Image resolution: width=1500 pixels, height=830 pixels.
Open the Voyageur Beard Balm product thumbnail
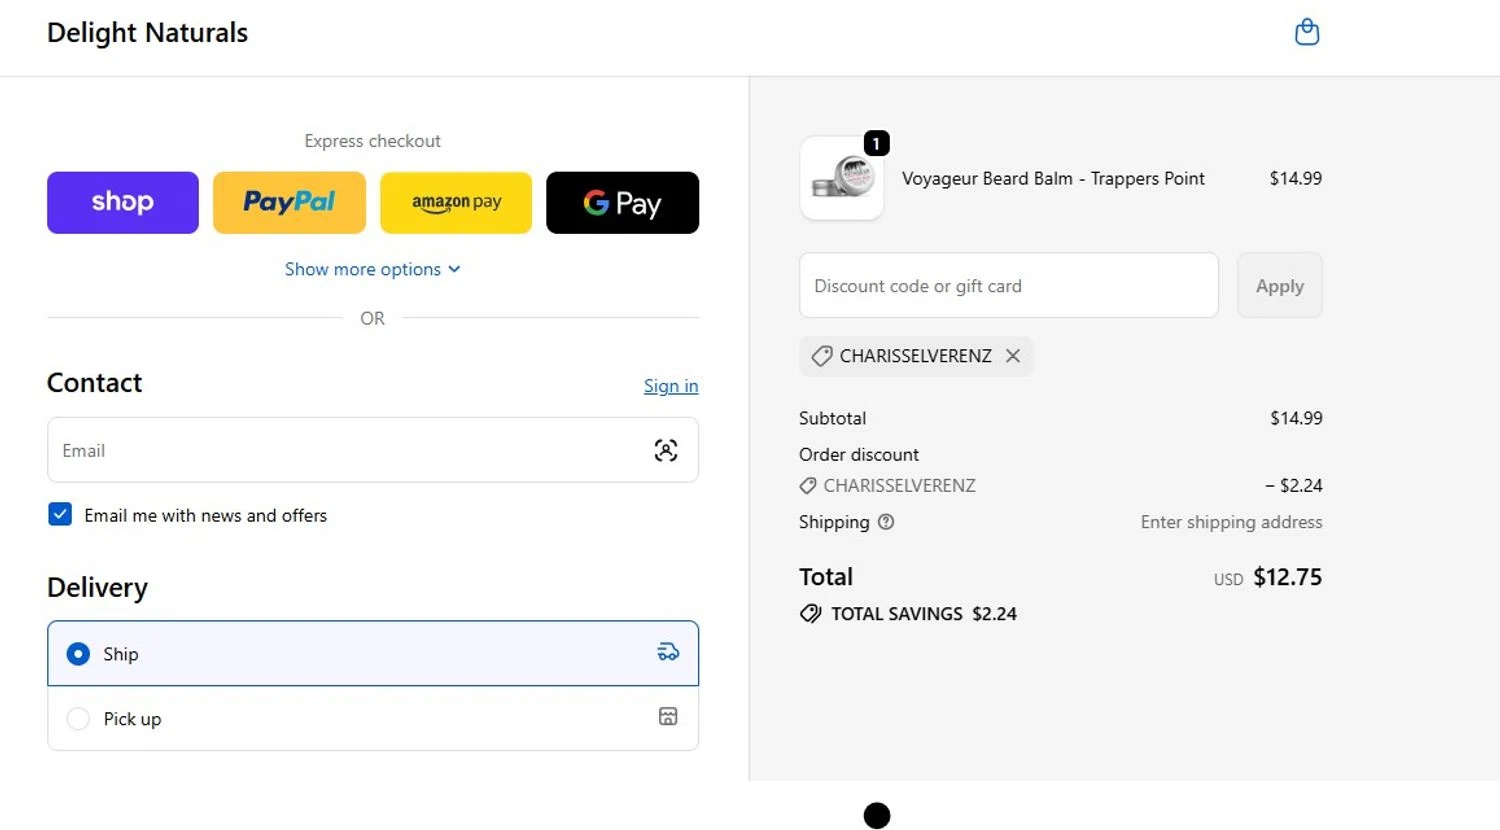pyautogui.click(x=842, y=178)
